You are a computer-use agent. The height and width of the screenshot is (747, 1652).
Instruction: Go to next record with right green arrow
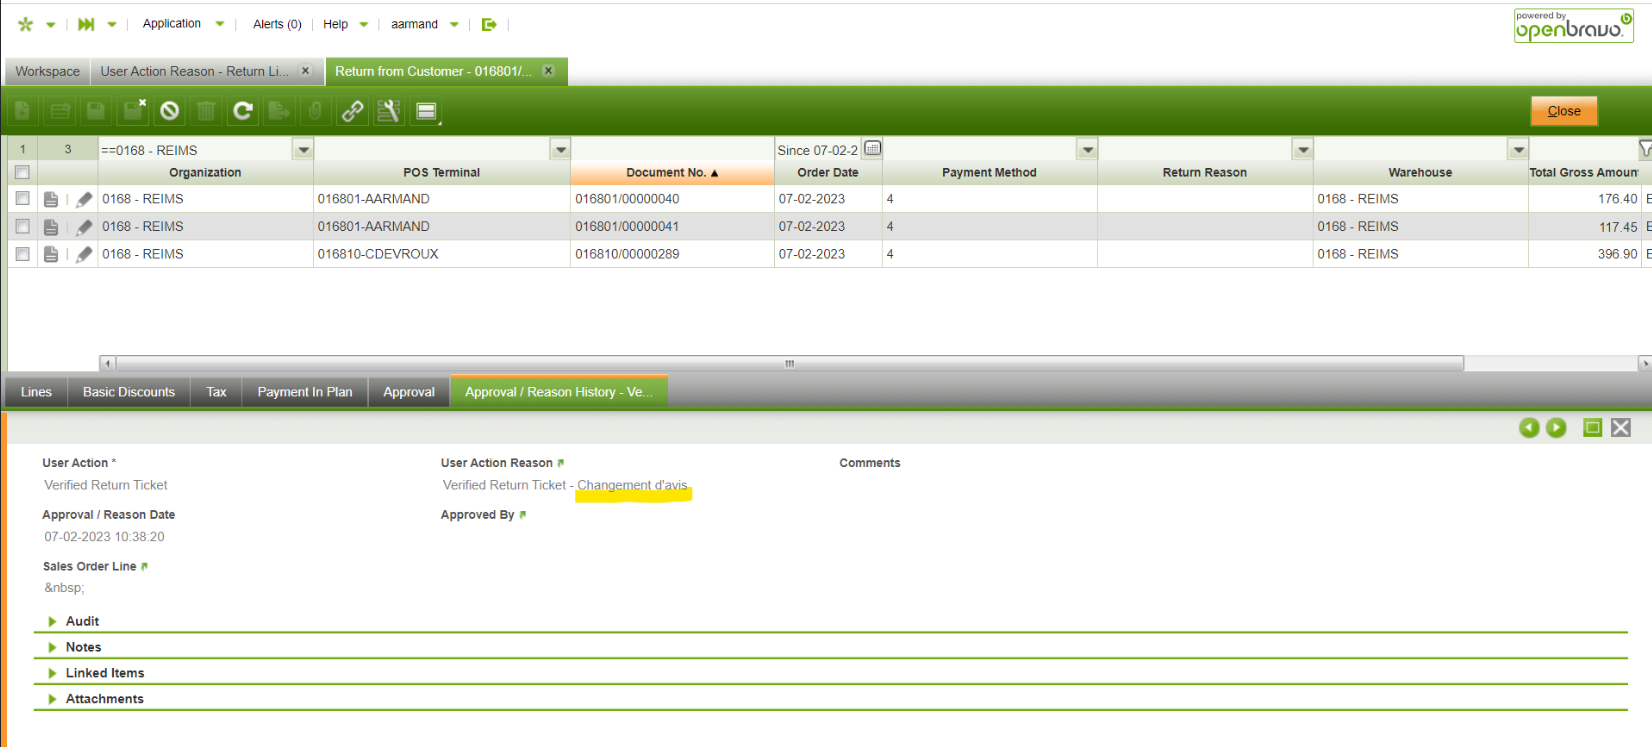1556,428
